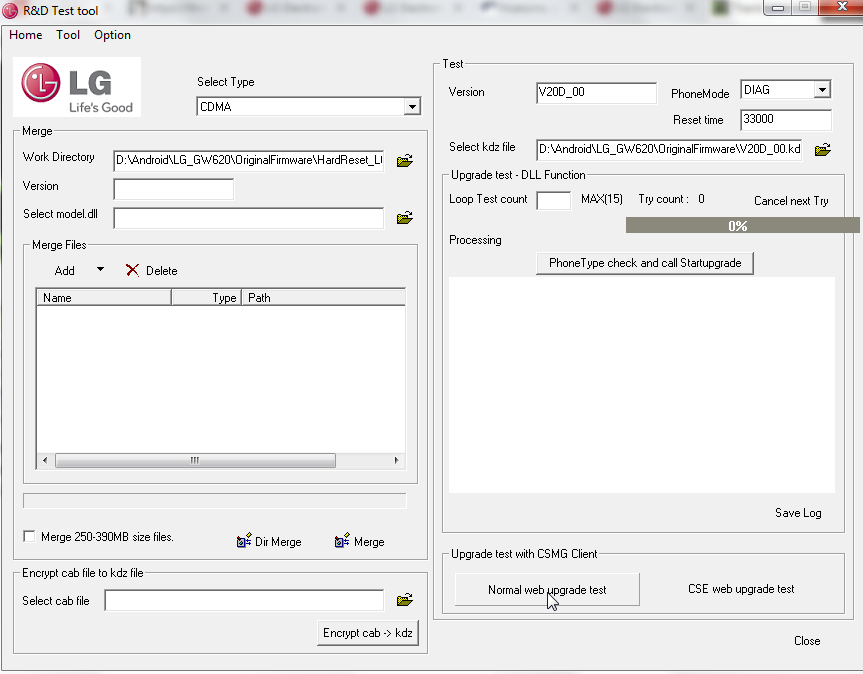Click the log output text area
The height and width of the screenshot is (674, 863).
(642, 385)
